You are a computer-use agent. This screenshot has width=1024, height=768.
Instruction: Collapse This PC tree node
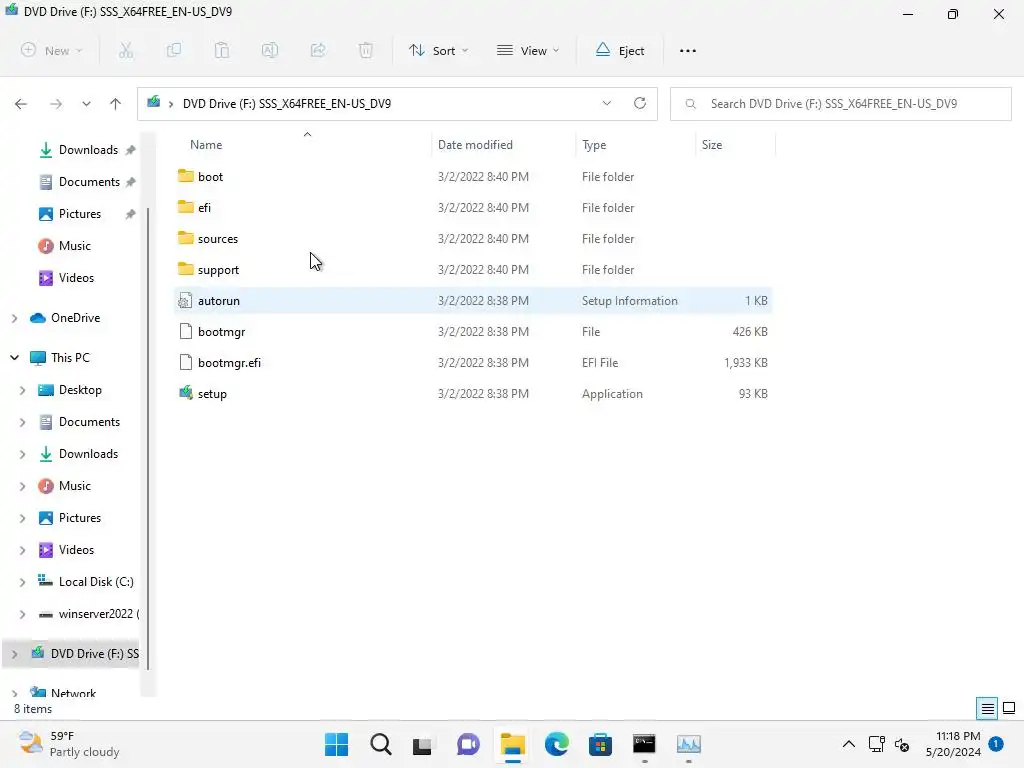tap(14, 358)
